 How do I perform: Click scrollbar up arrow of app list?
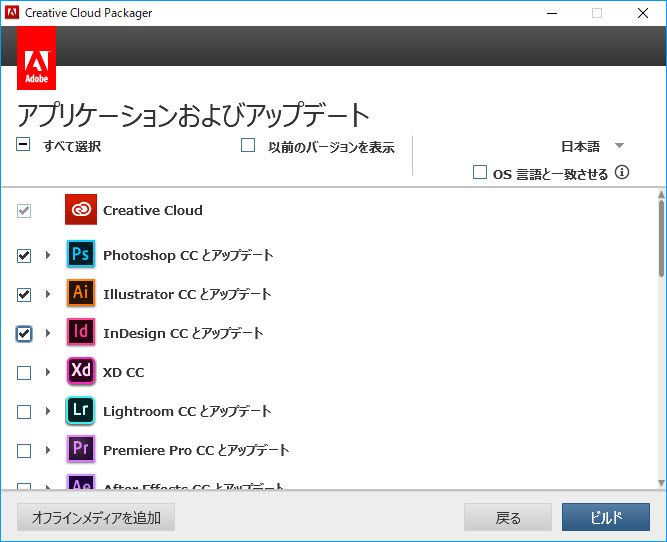point(661,194)
